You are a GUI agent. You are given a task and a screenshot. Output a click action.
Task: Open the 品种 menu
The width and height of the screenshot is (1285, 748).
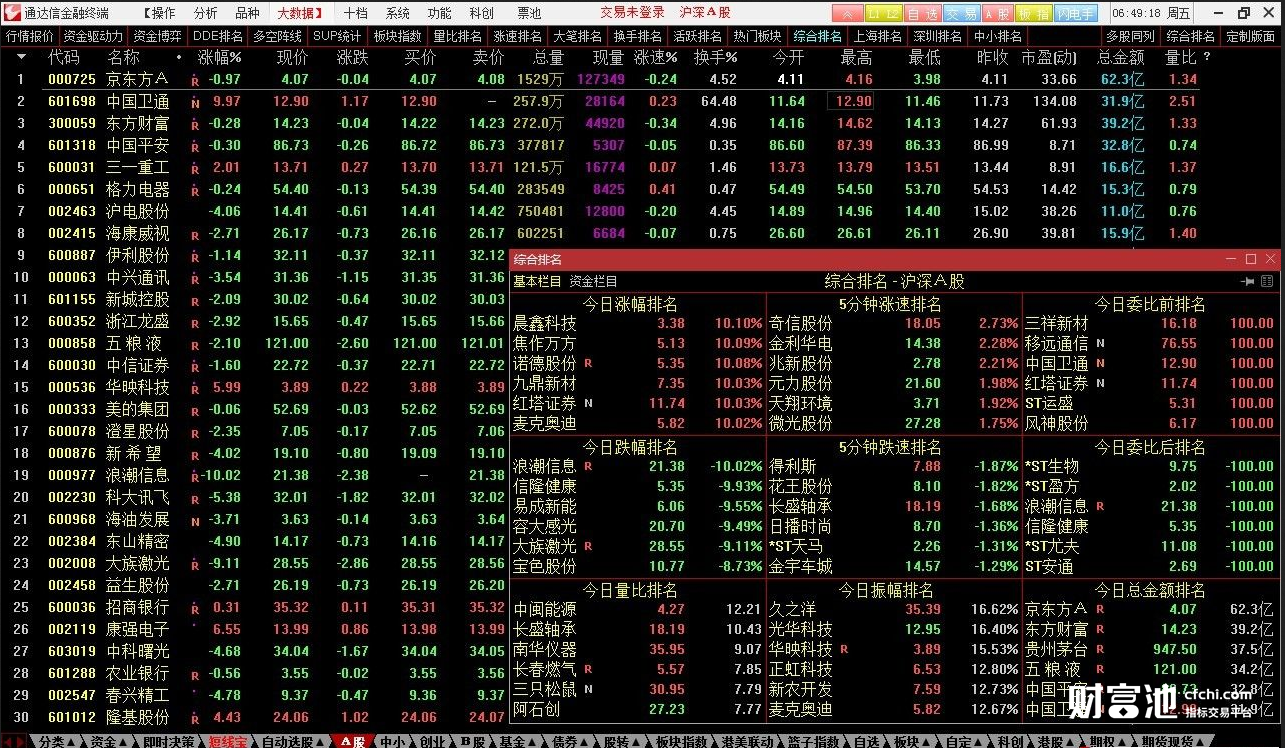pos(246,13)
